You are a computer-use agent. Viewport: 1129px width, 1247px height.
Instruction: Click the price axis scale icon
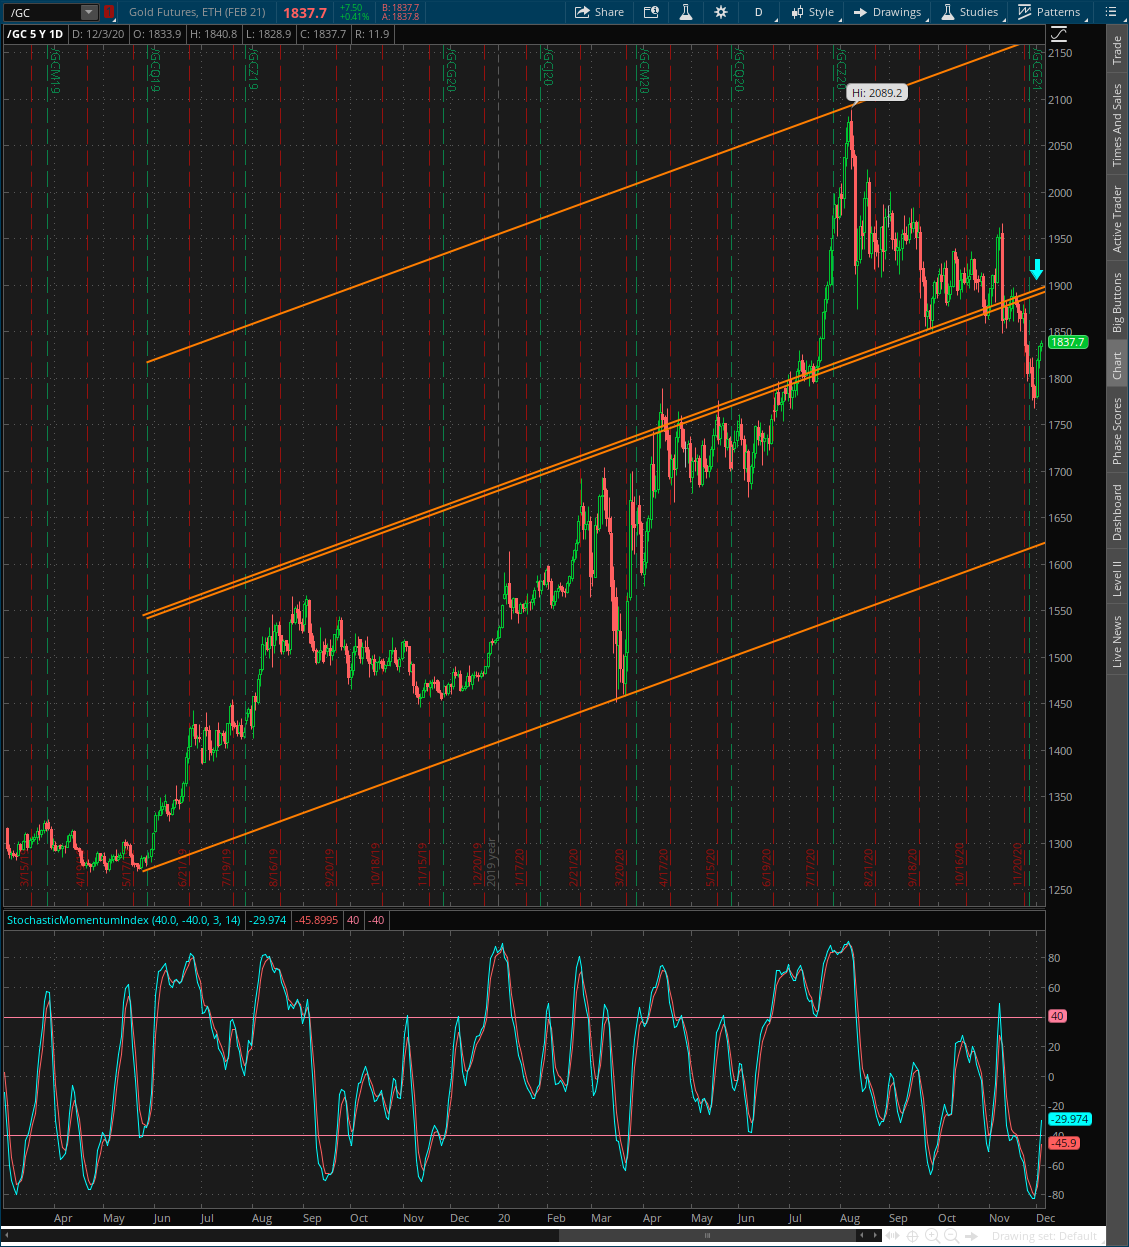[1059, 34]
